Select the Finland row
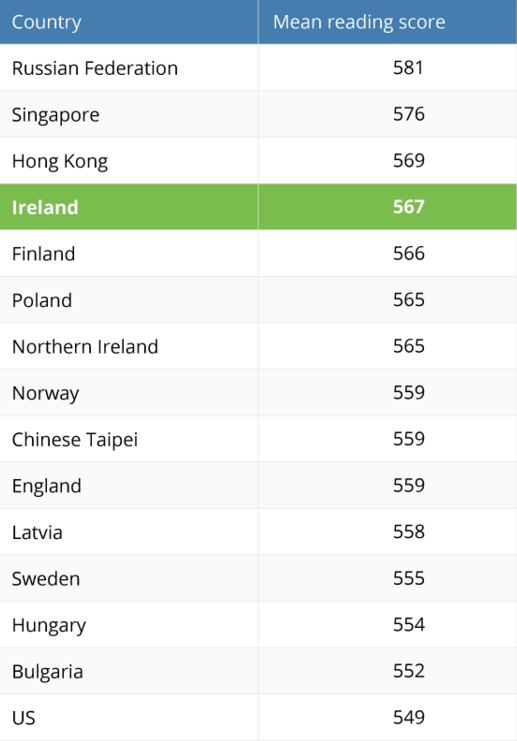Viewport: 517px width, 741px height. [x=258, y=253]
